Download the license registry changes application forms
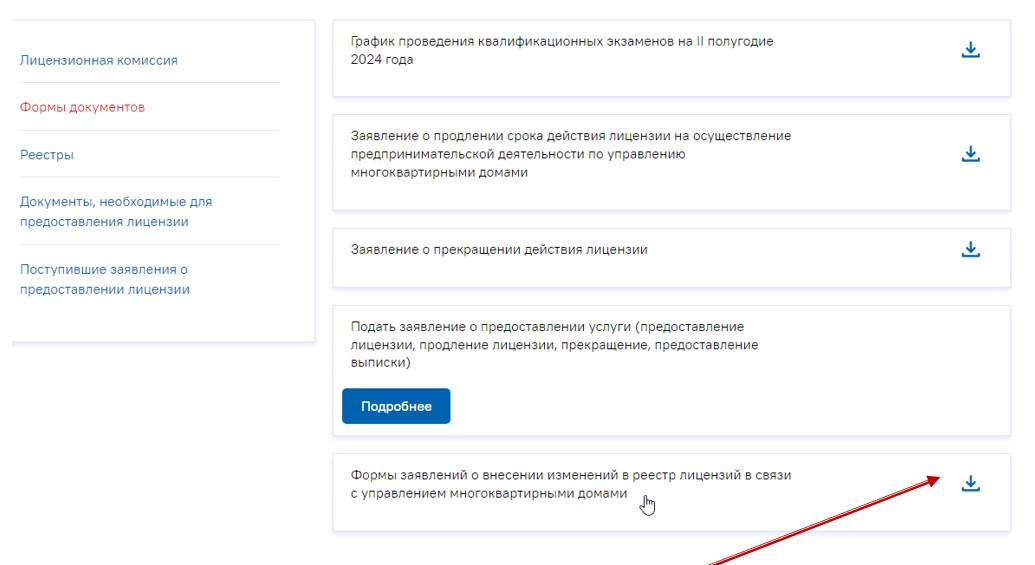 [x=970, y=484]
